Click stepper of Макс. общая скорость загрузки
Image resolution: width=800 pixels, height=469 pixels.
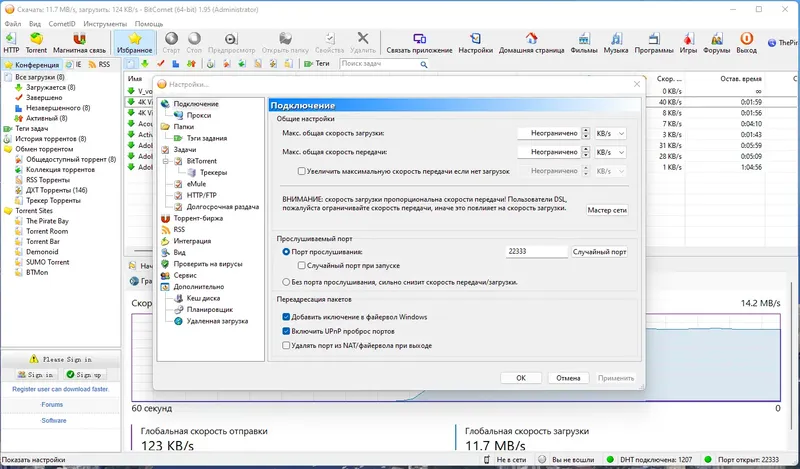click(586, 134)
